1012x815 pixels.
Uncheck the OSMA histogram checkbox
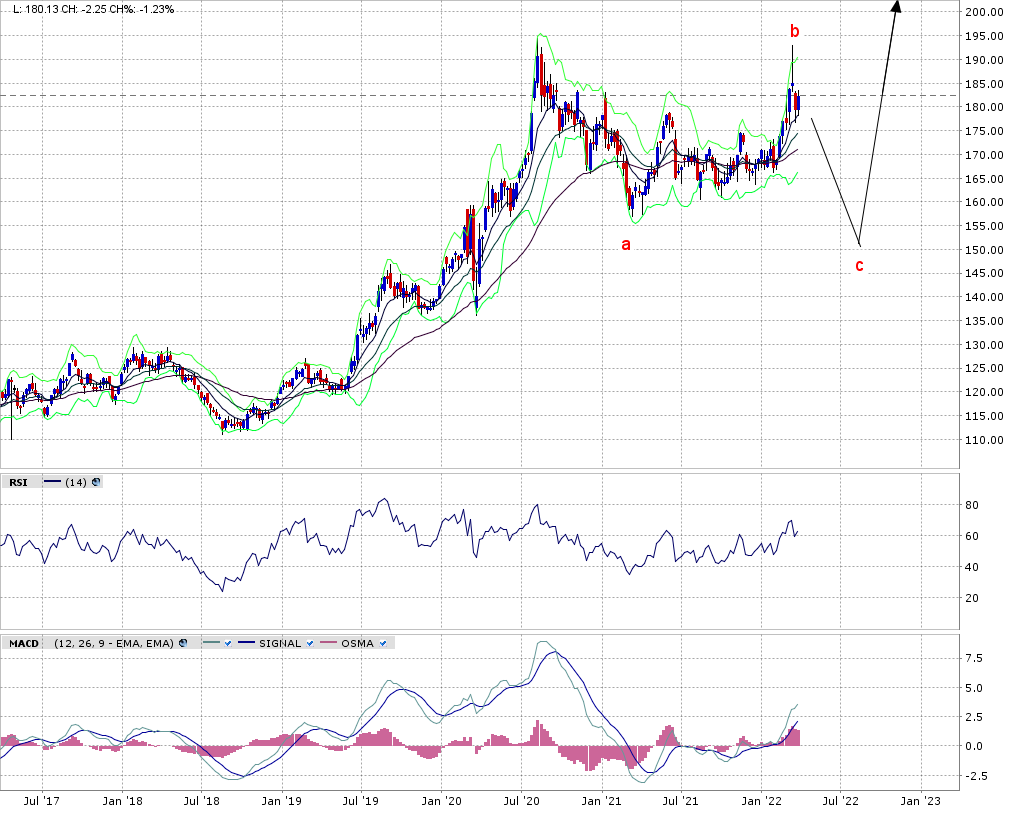pos(383,643)
